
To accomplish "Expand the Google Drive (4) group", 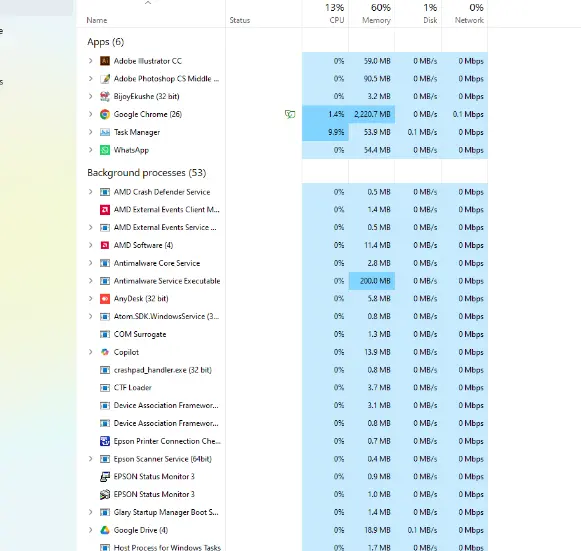I will click(x=90, y=530).
